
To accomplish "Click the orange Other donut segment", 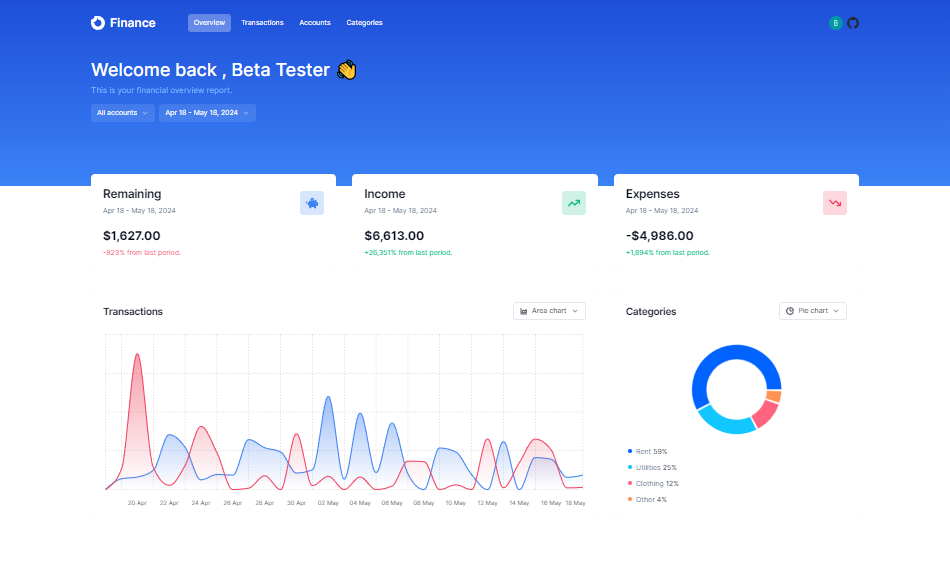I will click(x=774, y=396).
